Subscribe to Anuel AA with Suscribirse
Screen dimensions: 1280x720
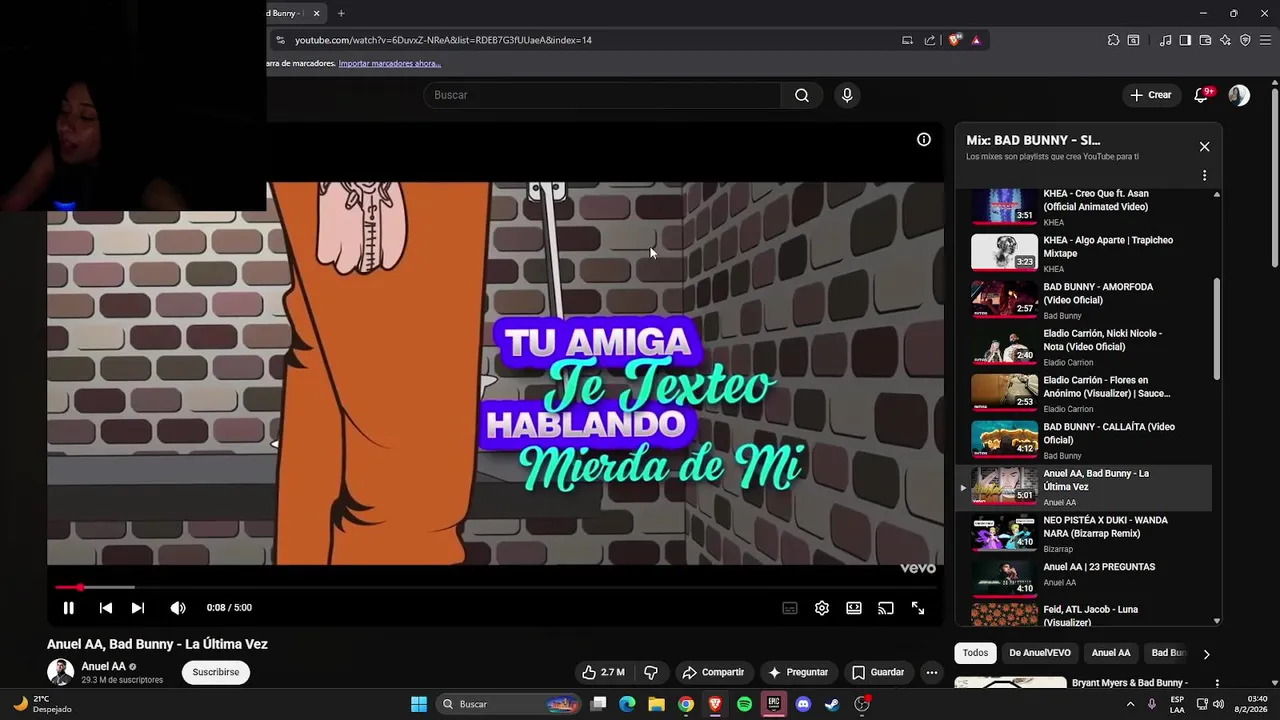click(216, 672)
